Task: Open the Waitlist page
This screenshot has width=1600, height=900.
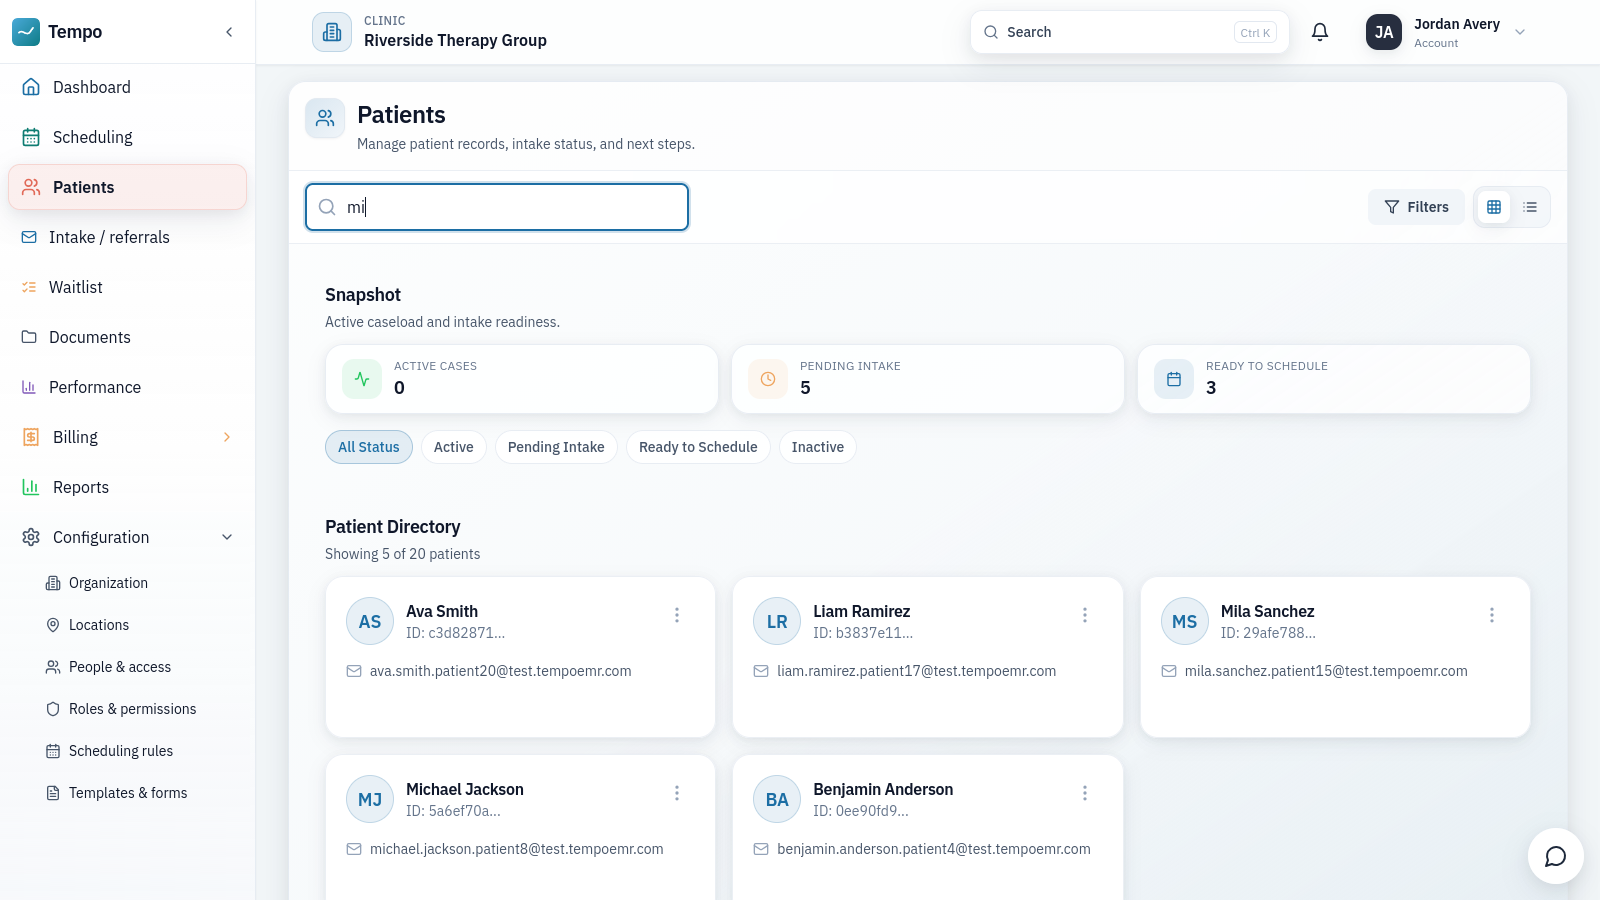Action: [127, 287]
